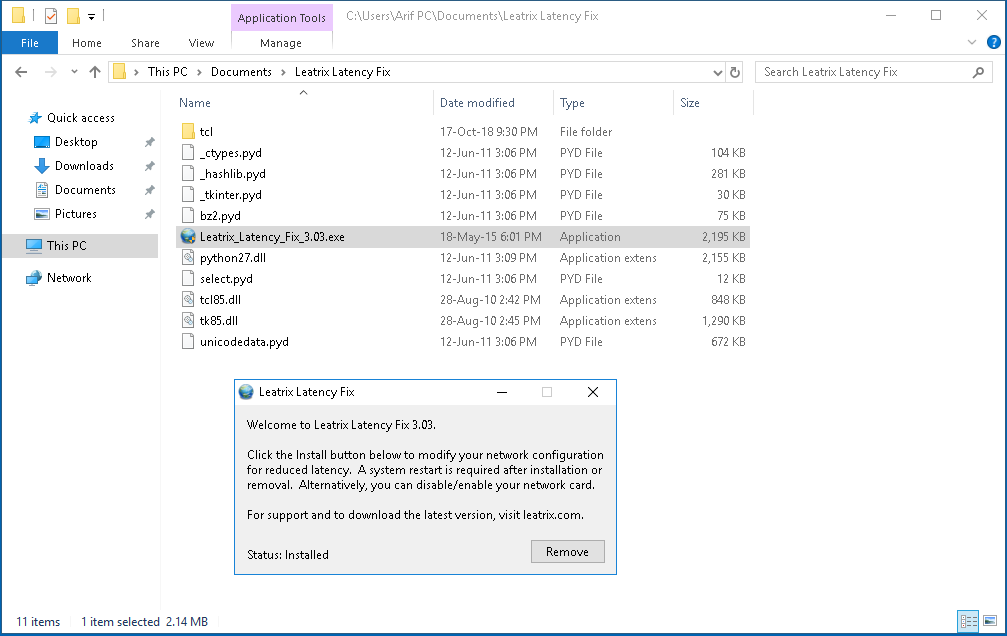Switch to large thumbnails view icon
Image resolution: width=1007 pixels, height=636 pixels.
point(990,621)
